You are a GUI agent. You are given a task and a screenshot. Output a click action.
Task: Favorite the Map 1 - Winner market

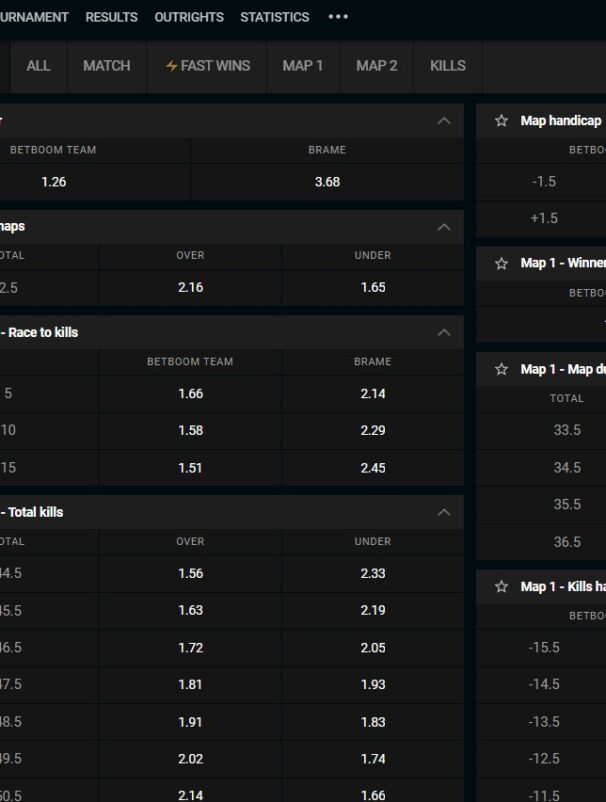tap(502, 263)
